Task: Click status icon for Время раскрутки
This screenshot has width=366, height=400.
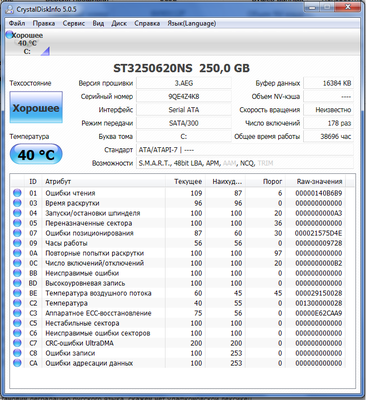Action: point(17,203)
